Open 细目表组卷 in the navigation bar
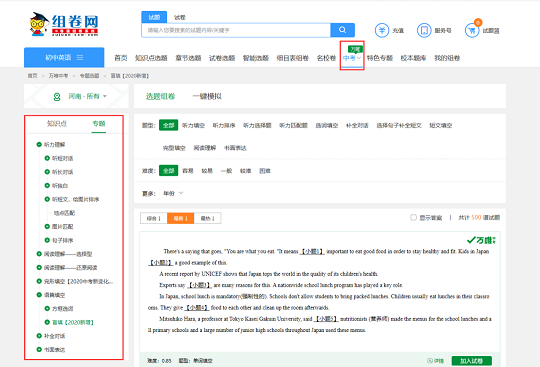This screenshot has height=367, width=540. 292,58
